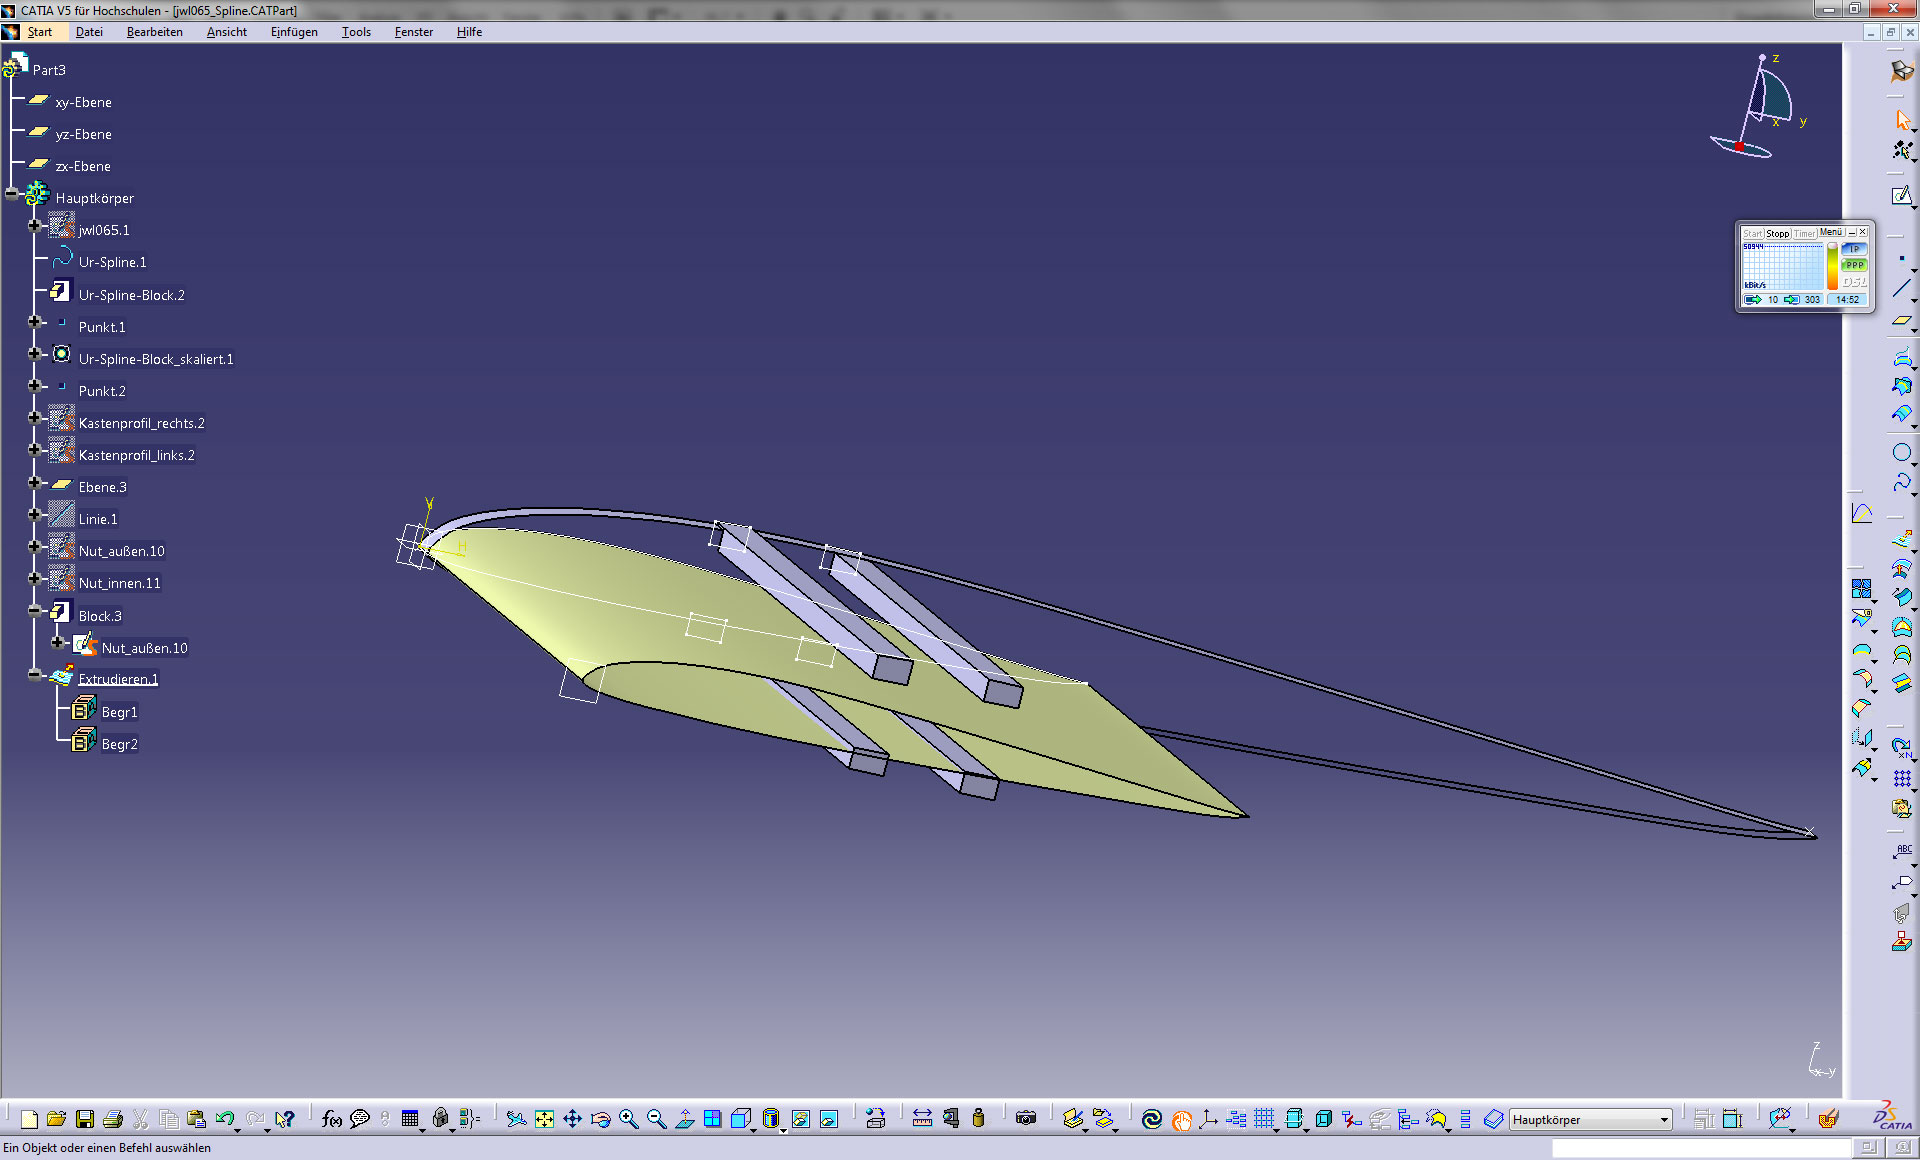Viewport: 1920px width, 1160px height.
Task: Click the Plane creation icon
Action: tap(1901, 321)
